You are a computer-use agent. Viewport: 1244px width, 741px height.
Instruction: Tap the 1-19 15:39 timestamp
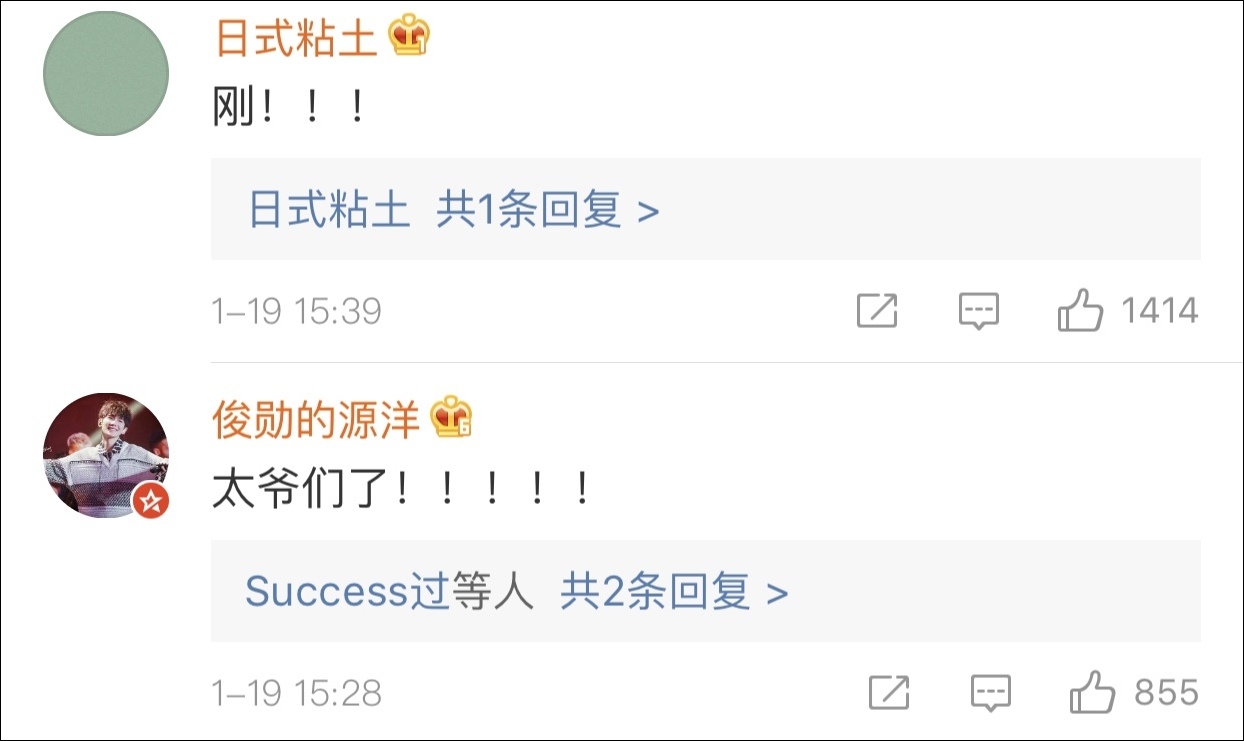click(297, 311)
